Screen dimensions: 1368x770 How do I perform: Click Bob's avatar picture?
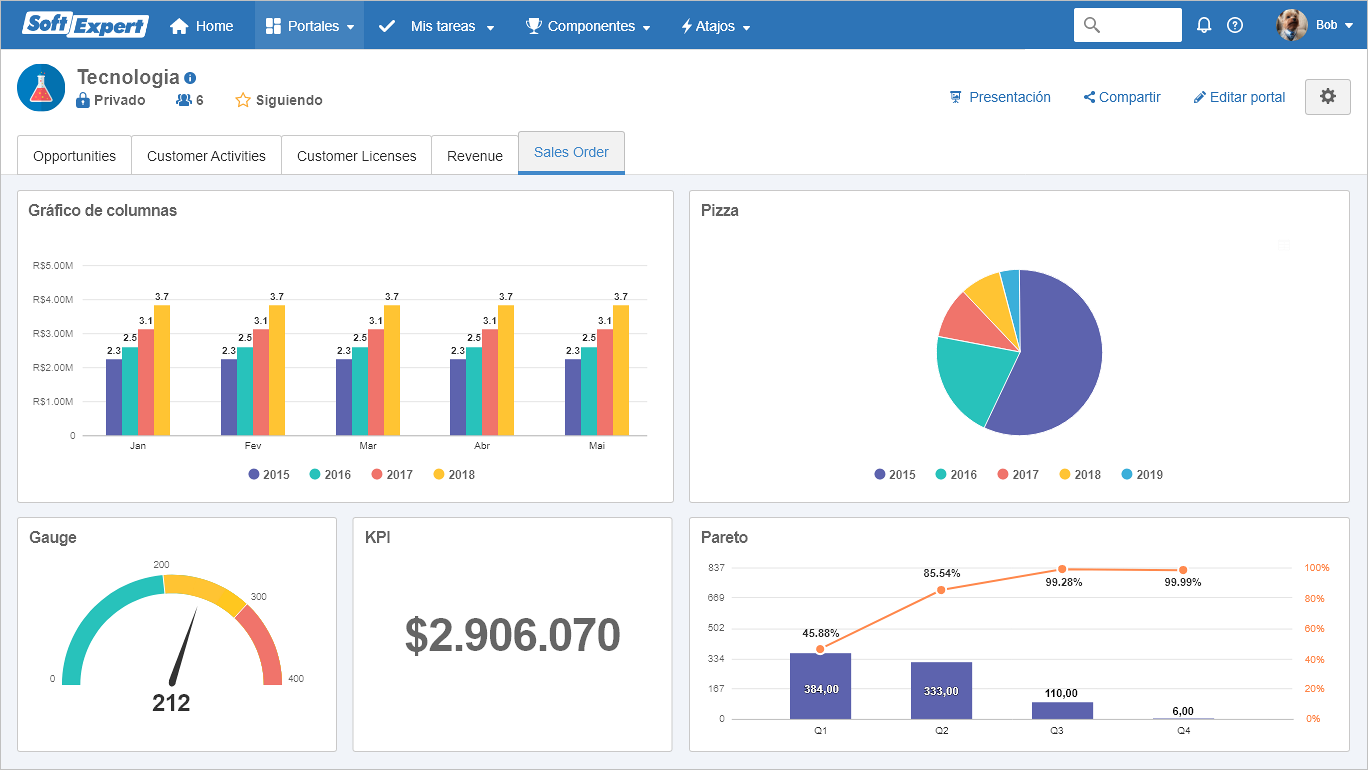point(1292,25)
